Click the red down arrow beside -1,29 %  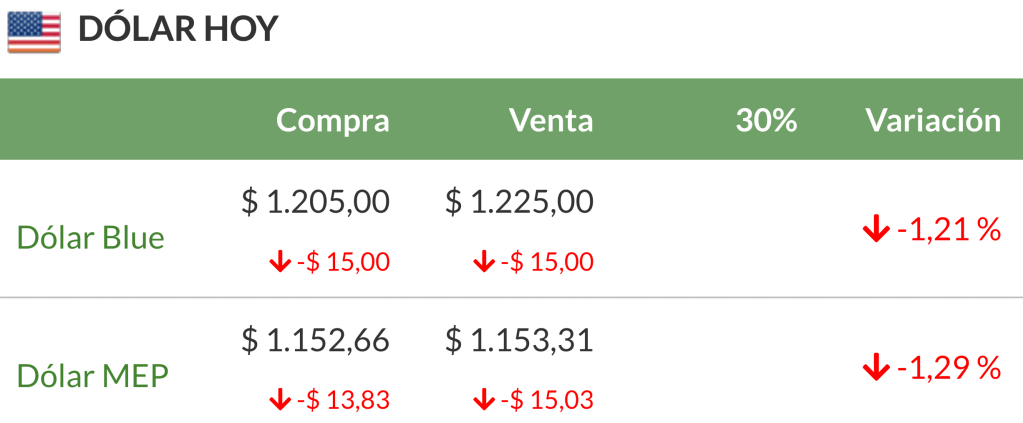[875, 368]
